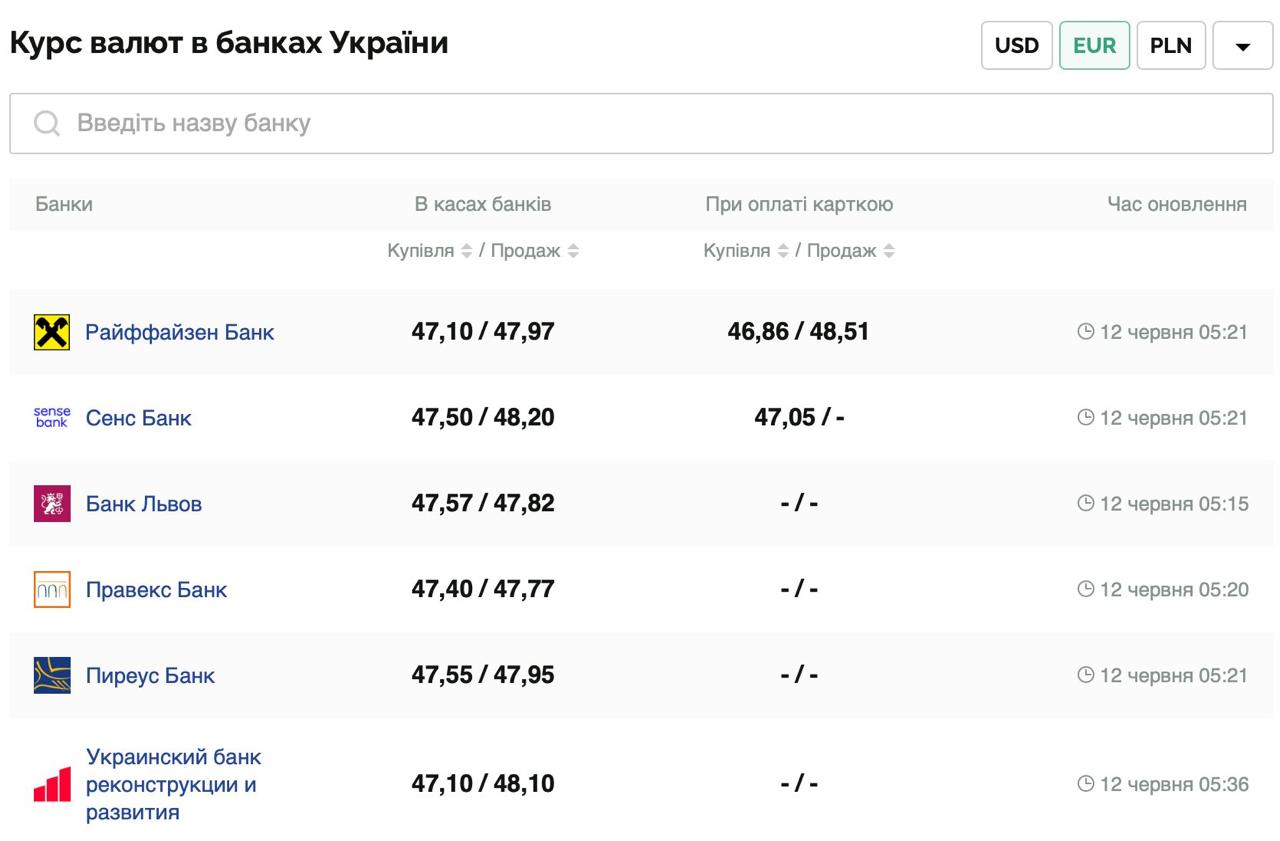Select the USD currency tab

coord(1017,46)
